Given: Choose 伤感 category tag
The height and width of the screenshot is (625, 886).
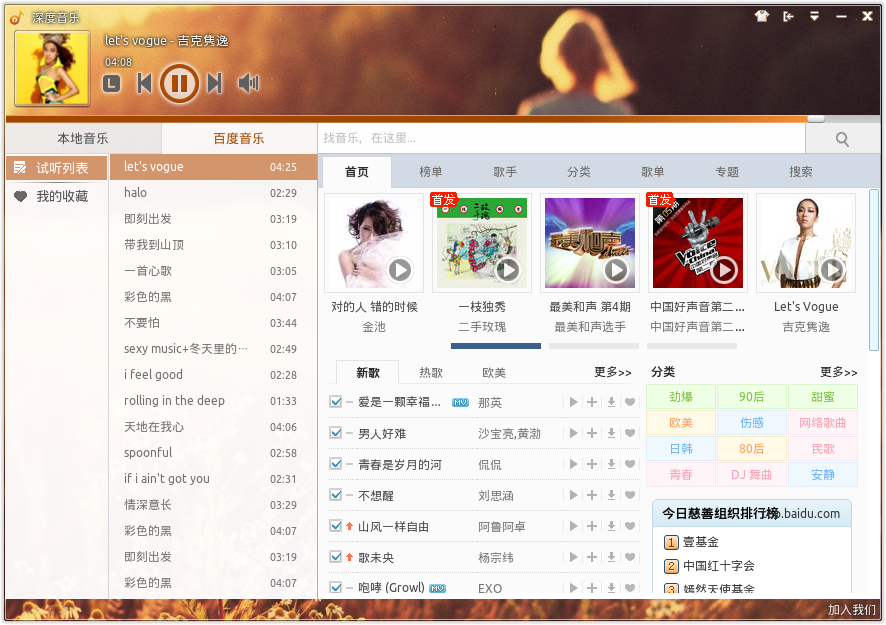Looking at the screenshot, I should pyautogui.click(x=752, y=423).
